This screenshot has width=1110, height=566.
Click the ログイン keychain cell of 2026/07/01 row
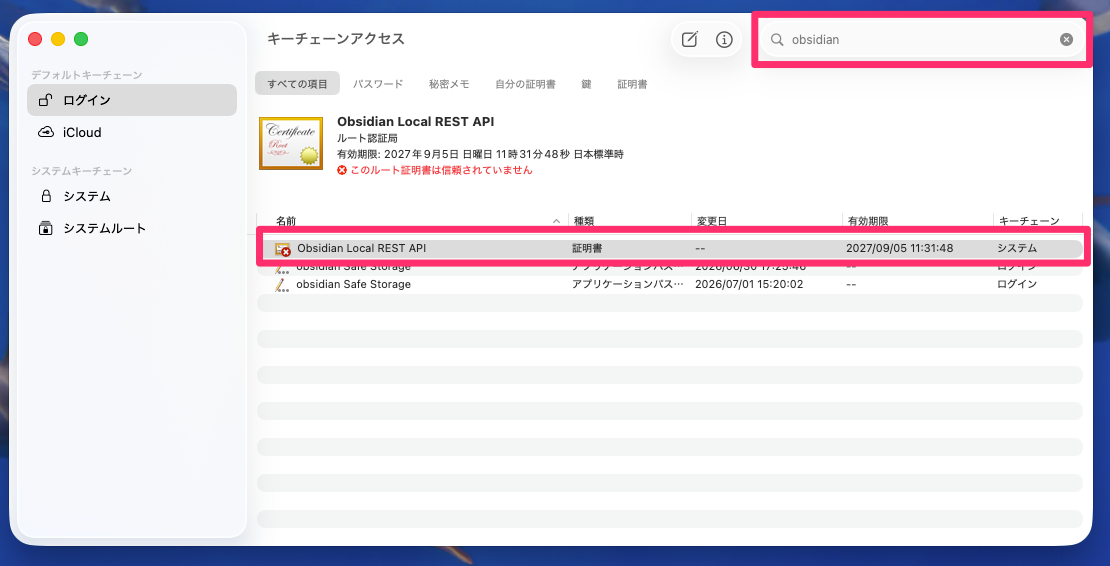coord(1017,284)
